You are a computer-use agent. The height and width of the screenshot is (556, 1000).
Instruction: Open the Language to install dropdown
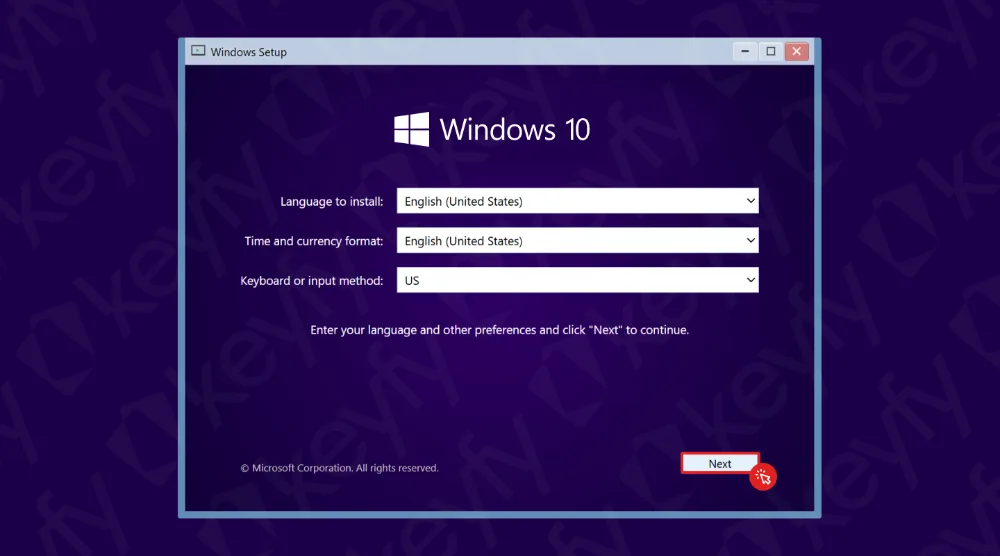[x=577, y=201]
